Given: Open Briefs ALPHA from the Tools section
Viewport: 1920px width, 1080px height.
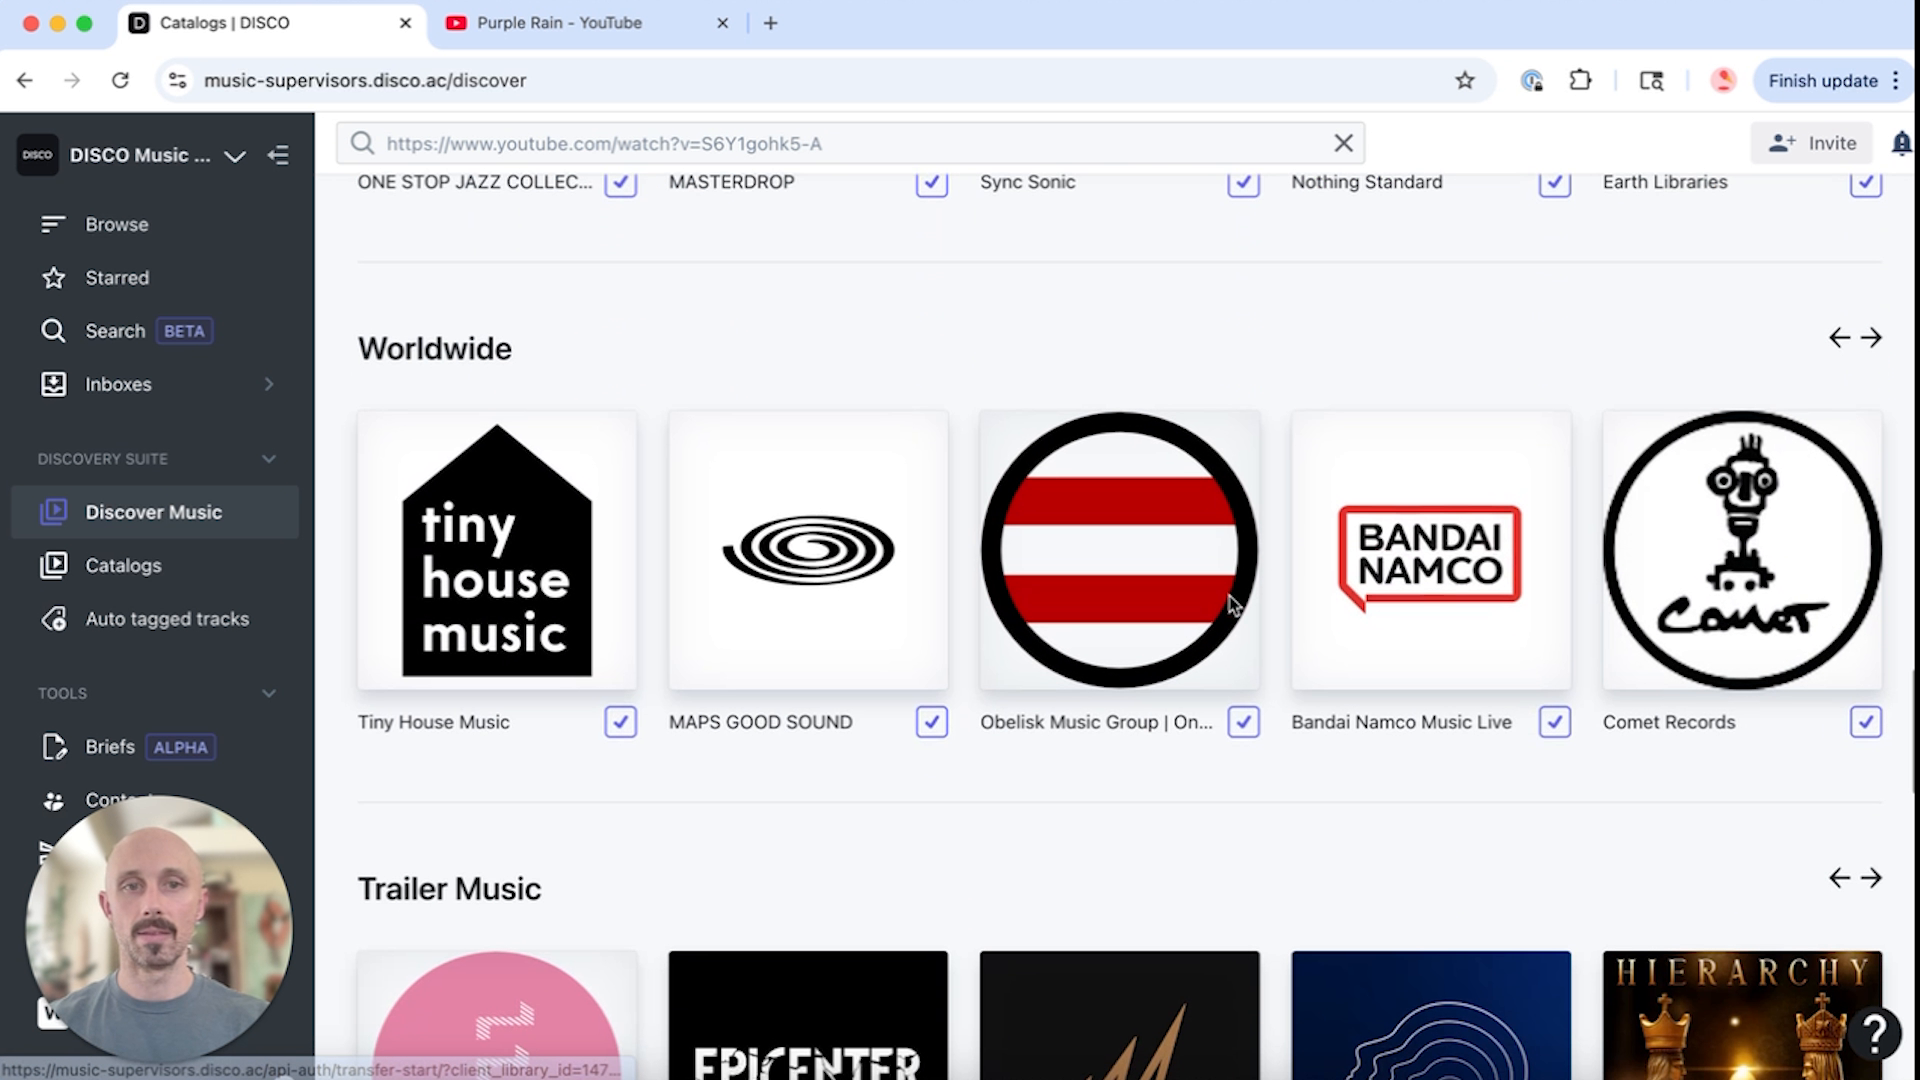Looking at the screenshot, I should coord(110,747).
